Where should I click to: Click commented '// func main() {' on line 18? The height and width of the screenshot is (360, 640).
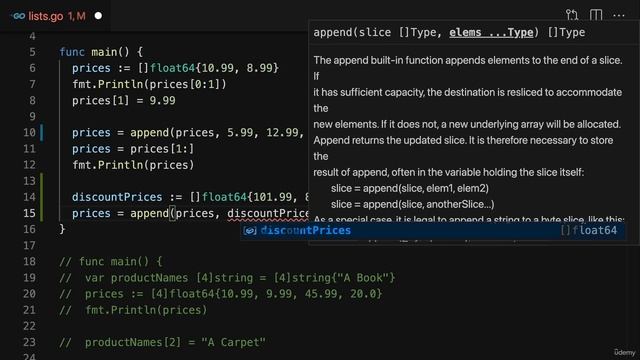coord(111,262)
